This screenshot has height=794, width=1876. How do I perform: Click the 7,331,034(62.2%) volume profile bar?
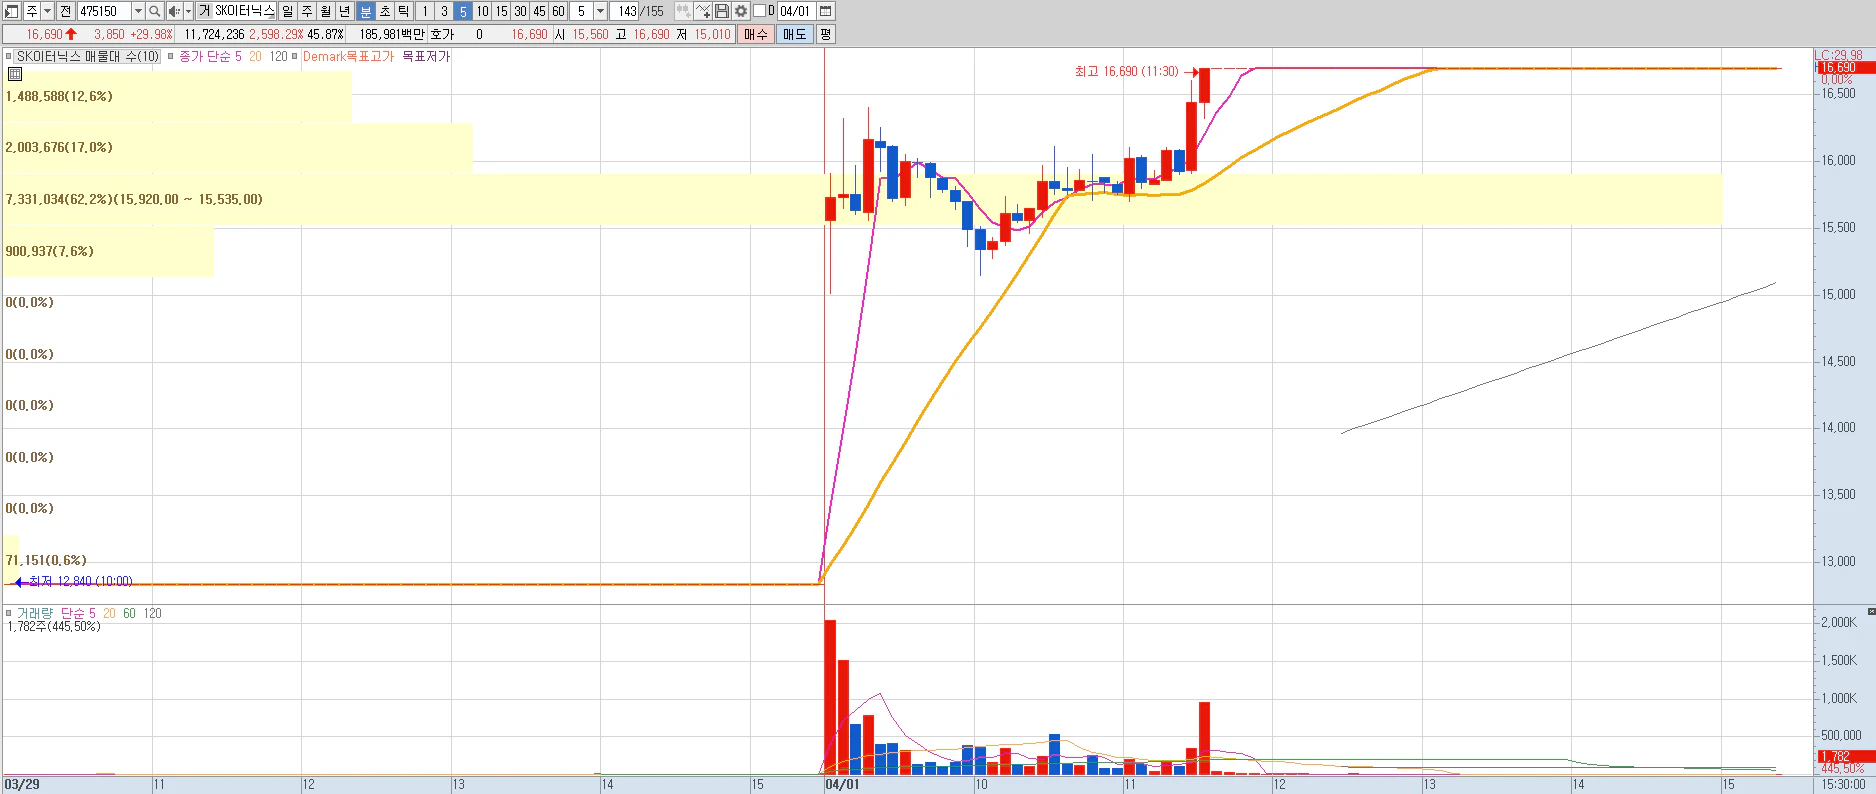click(862, 199)
